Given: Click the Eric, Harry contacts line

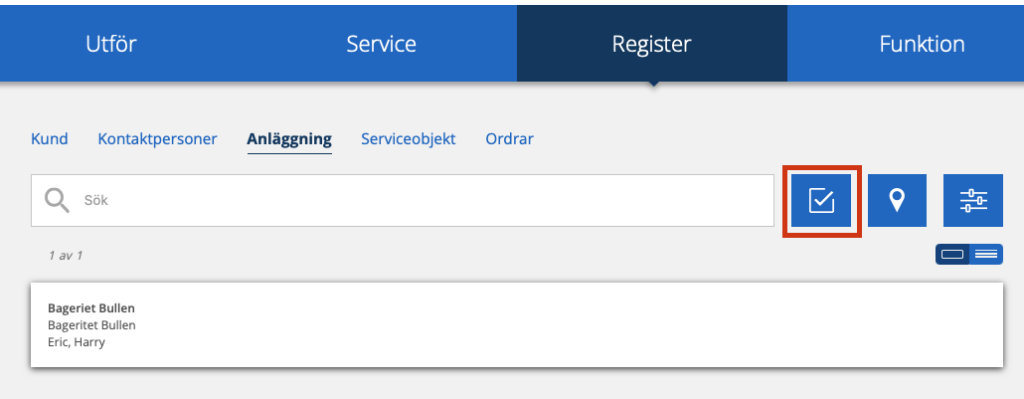Looking at the screenshot, I should point(76,342).
